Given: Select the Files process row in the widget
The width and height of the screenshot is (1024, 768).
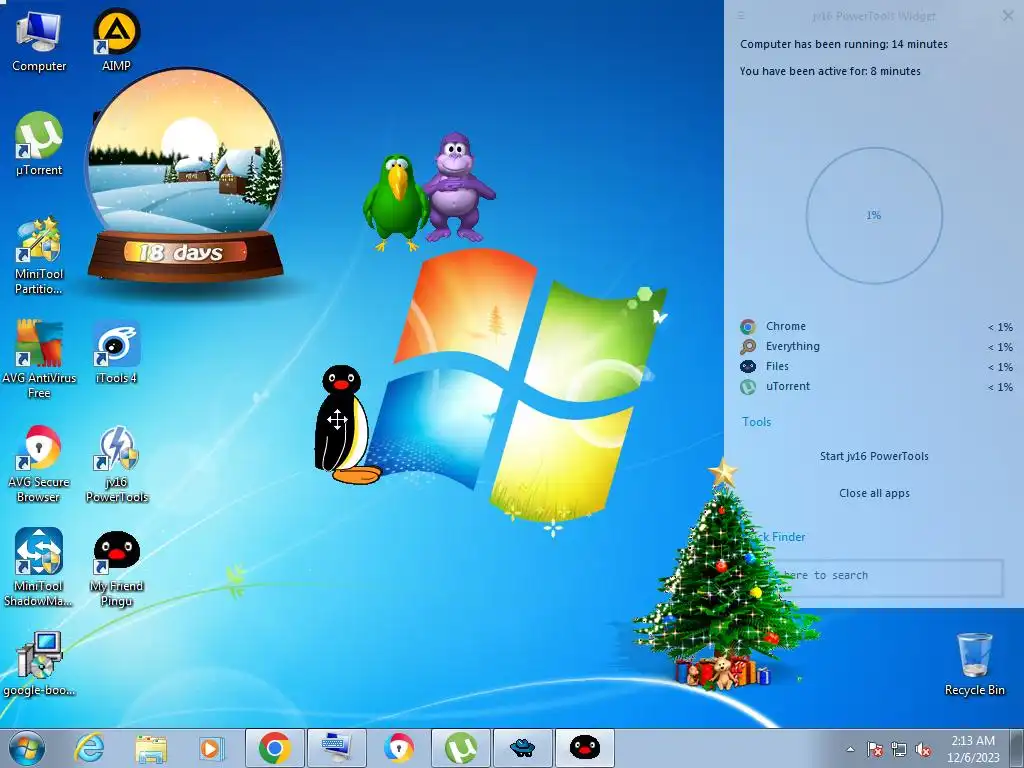Looking at the screenshot, I should [x=875, y=366].
